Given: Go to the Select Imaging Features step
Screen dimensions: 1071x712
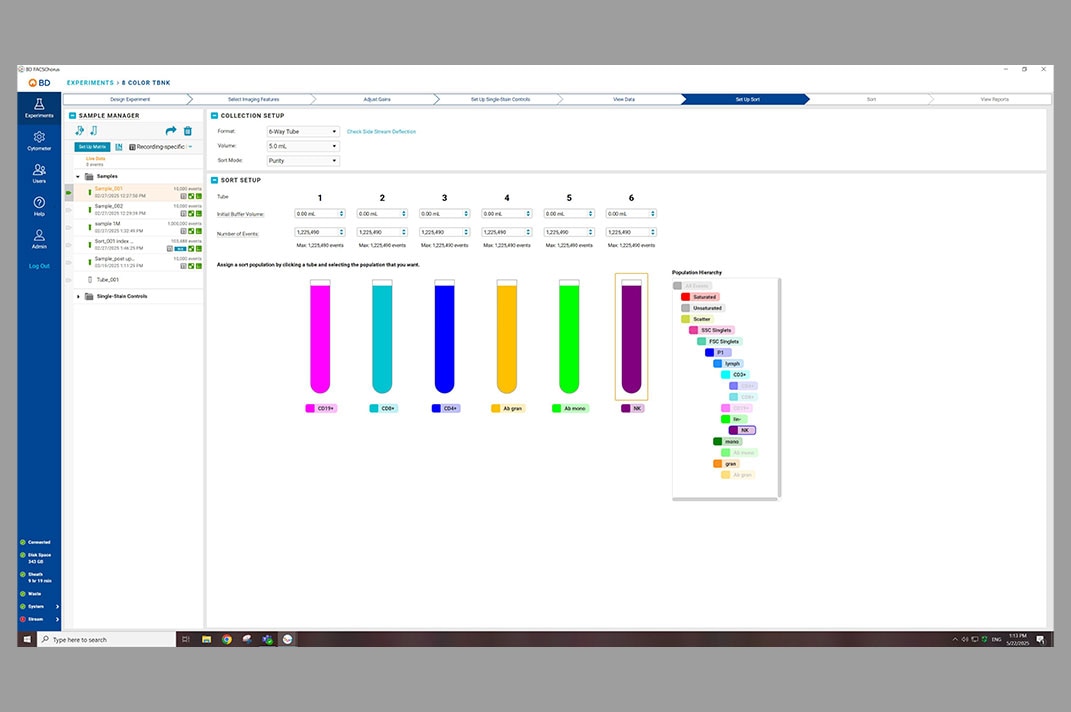Looking at the screenshot, I should click(253, 99).
